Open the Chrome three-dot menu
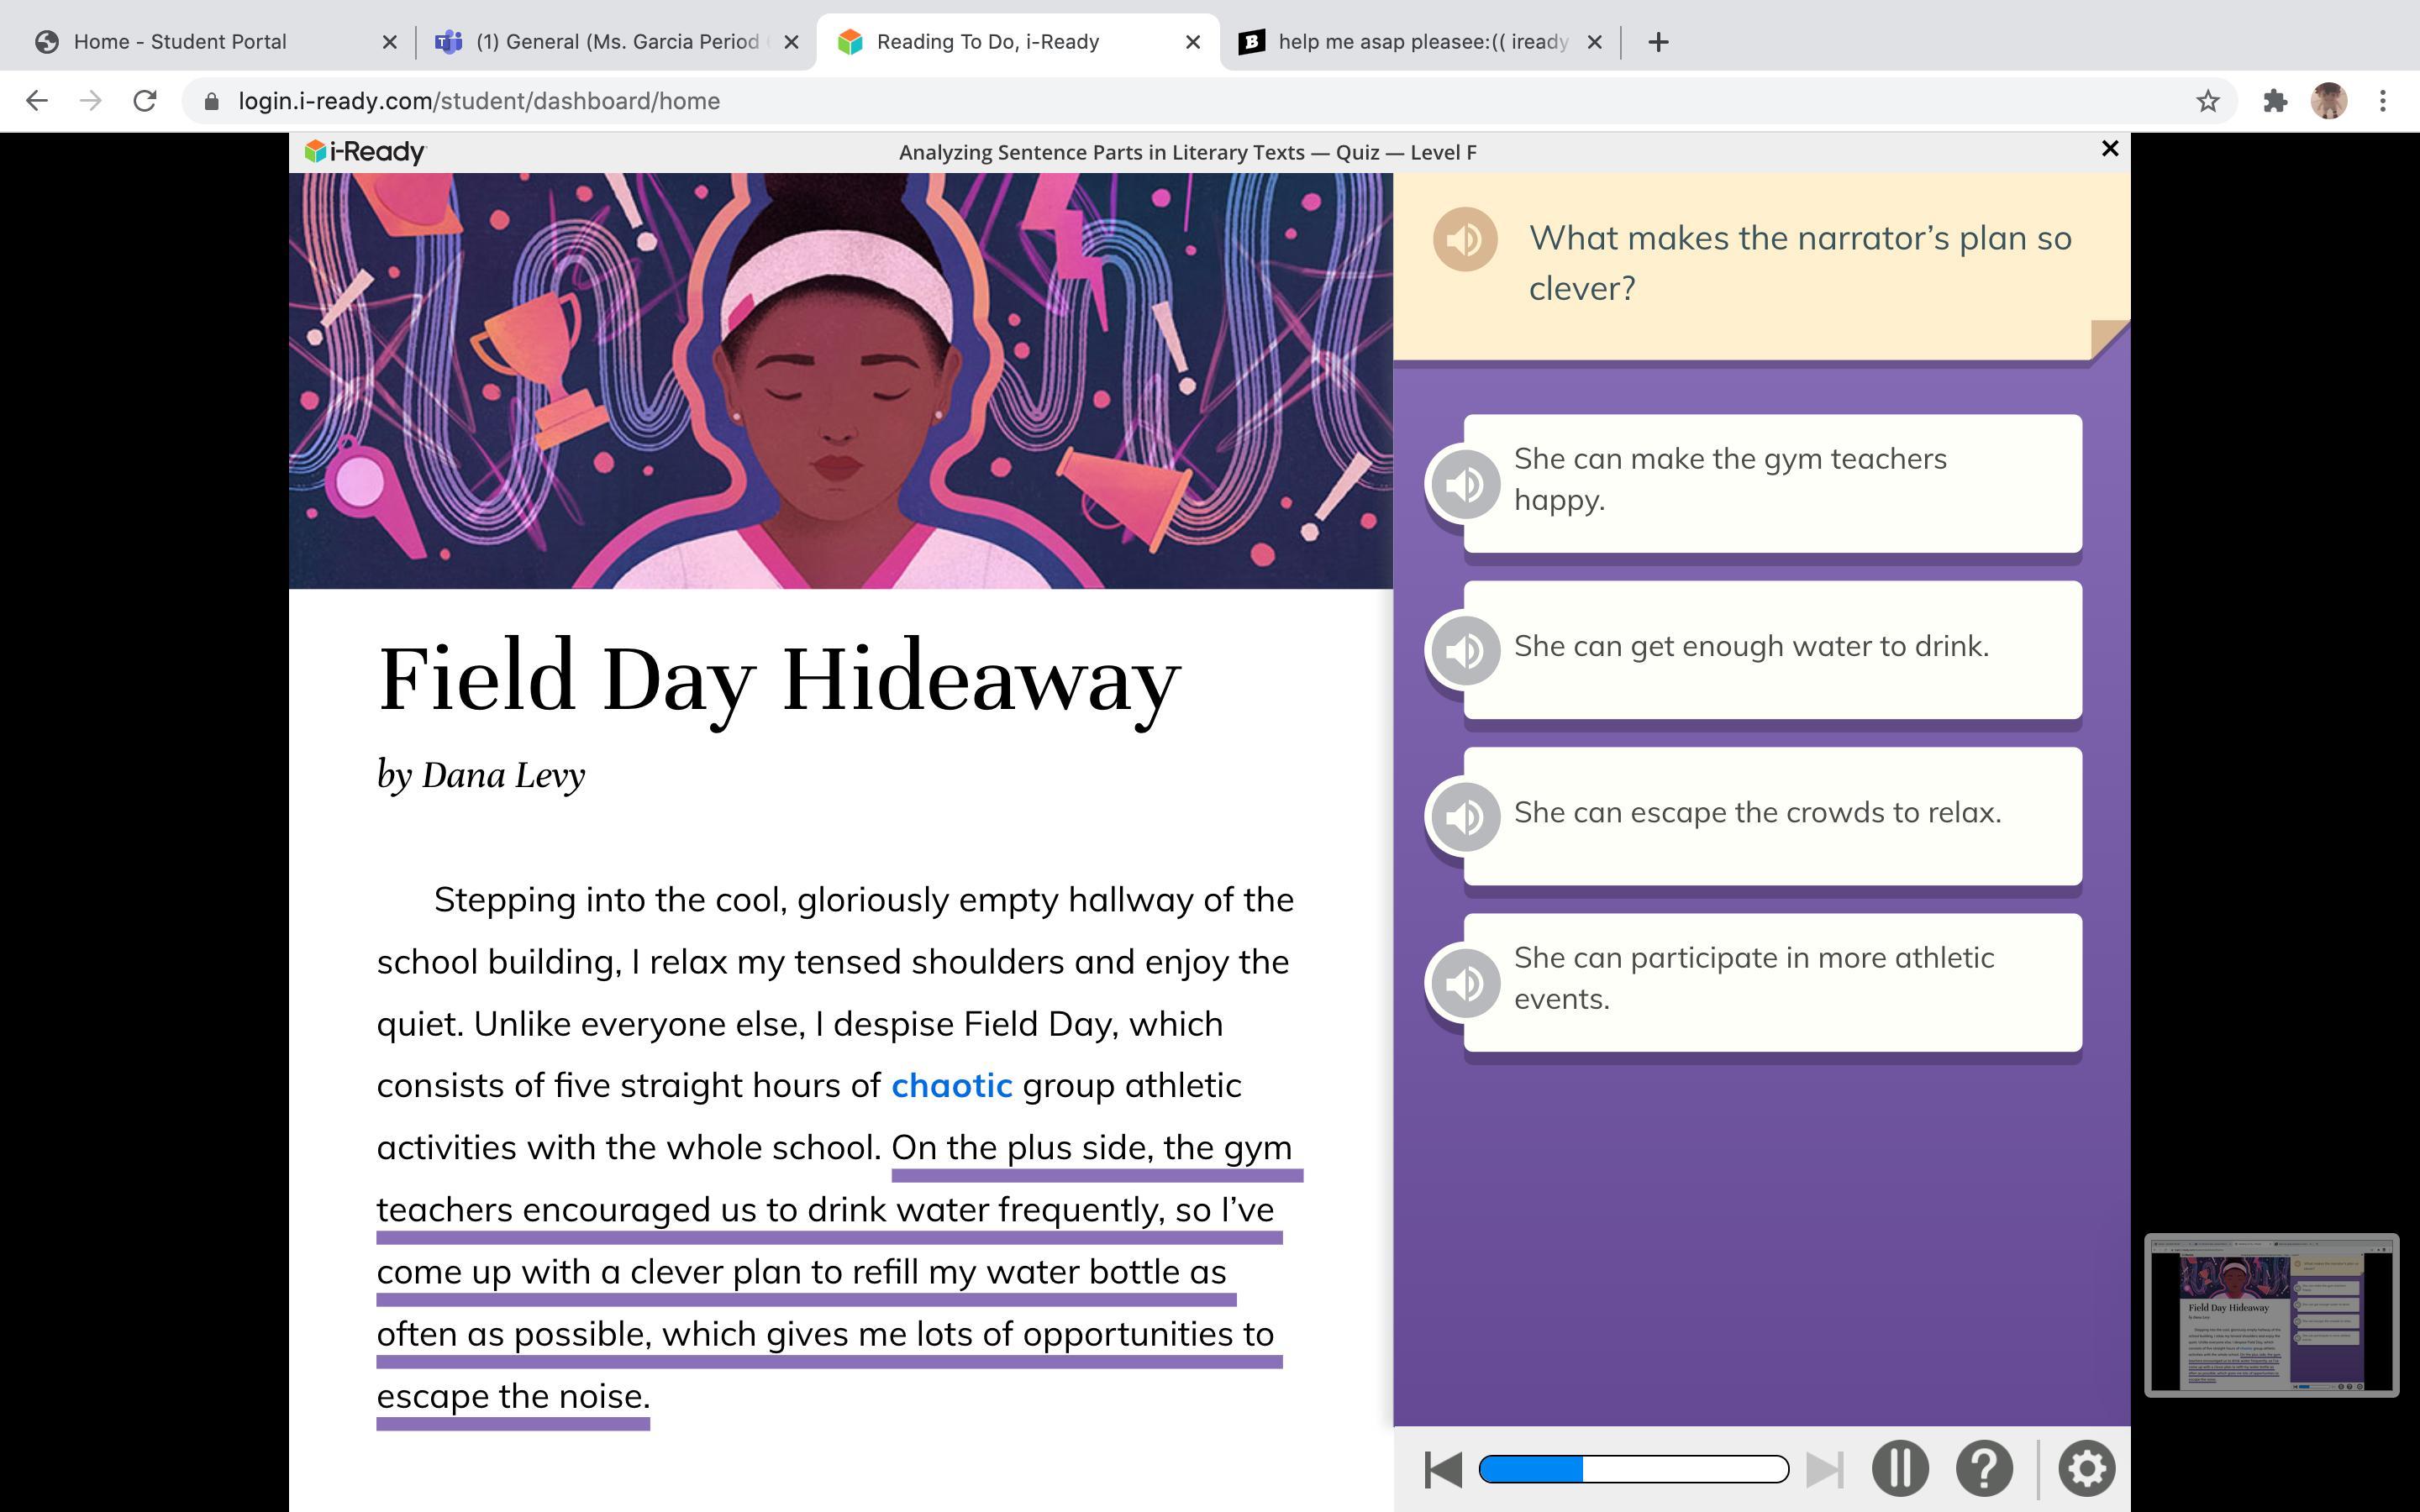 [x=2383, y=101]
